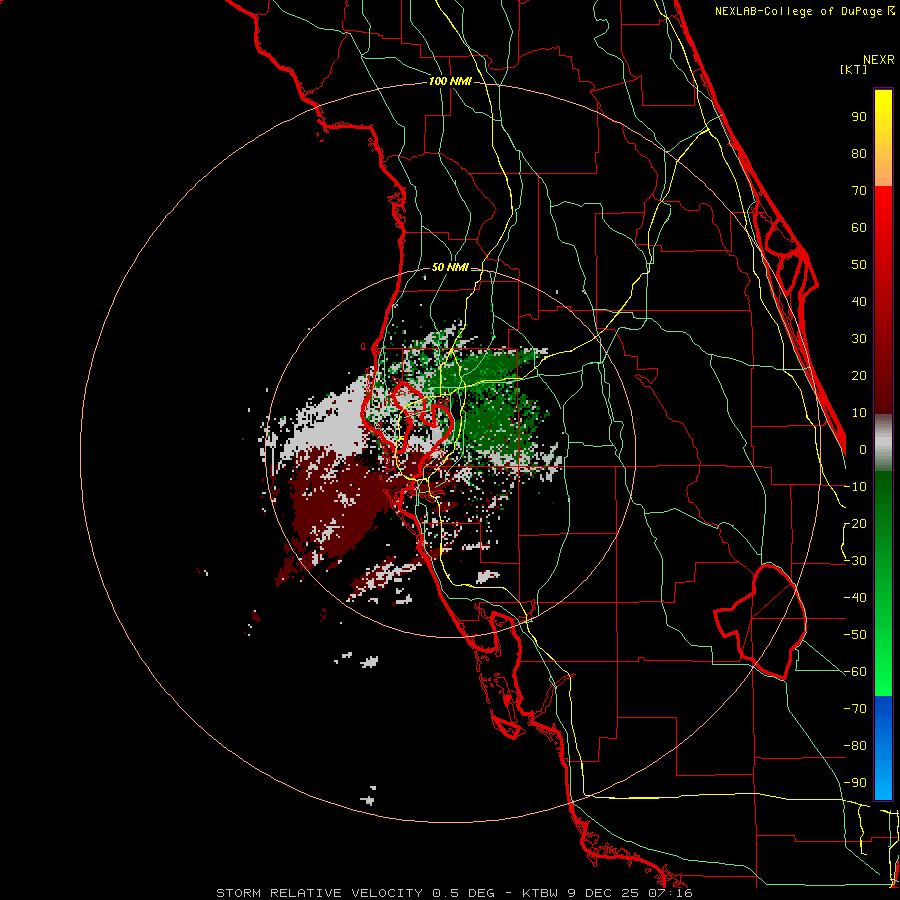900x900 pixels.
Task: Click the "[KT]" units label above color bar
Action: (854, 69)
